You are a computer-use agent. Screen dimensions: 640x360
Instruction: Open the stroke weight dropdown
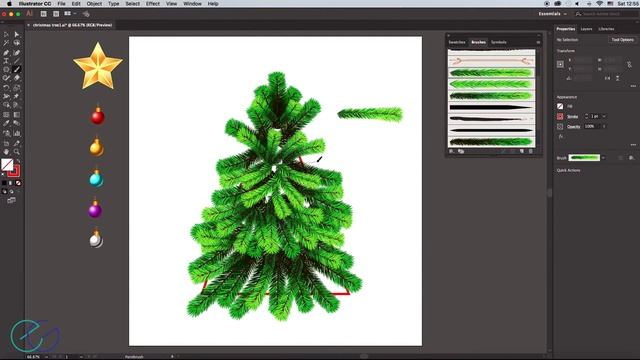[x=604, y=116]
